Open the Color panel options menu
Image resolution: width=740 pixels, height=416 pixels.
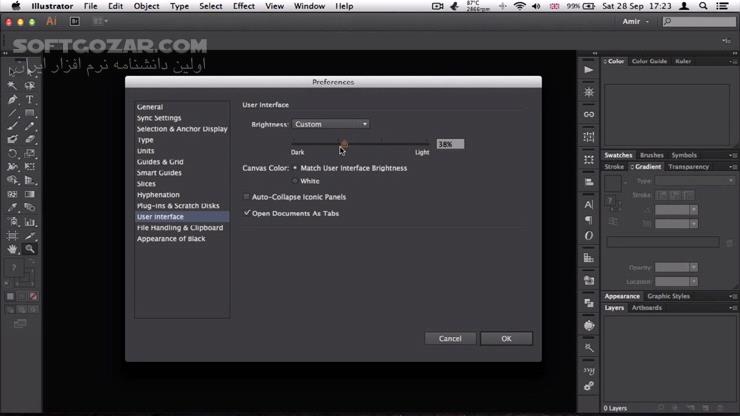point(732,61)
